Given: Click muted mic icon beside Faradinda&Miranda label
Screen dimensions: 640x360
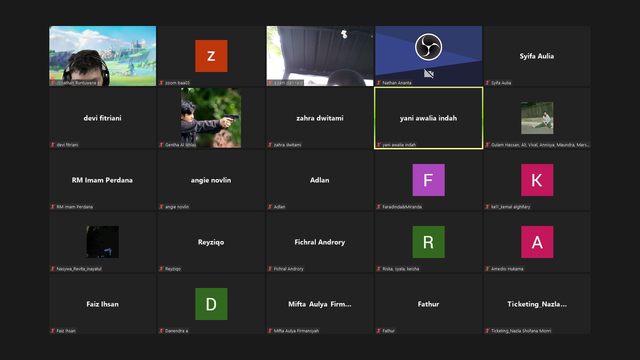Looking at the screenshot, I should click(379, 207).
